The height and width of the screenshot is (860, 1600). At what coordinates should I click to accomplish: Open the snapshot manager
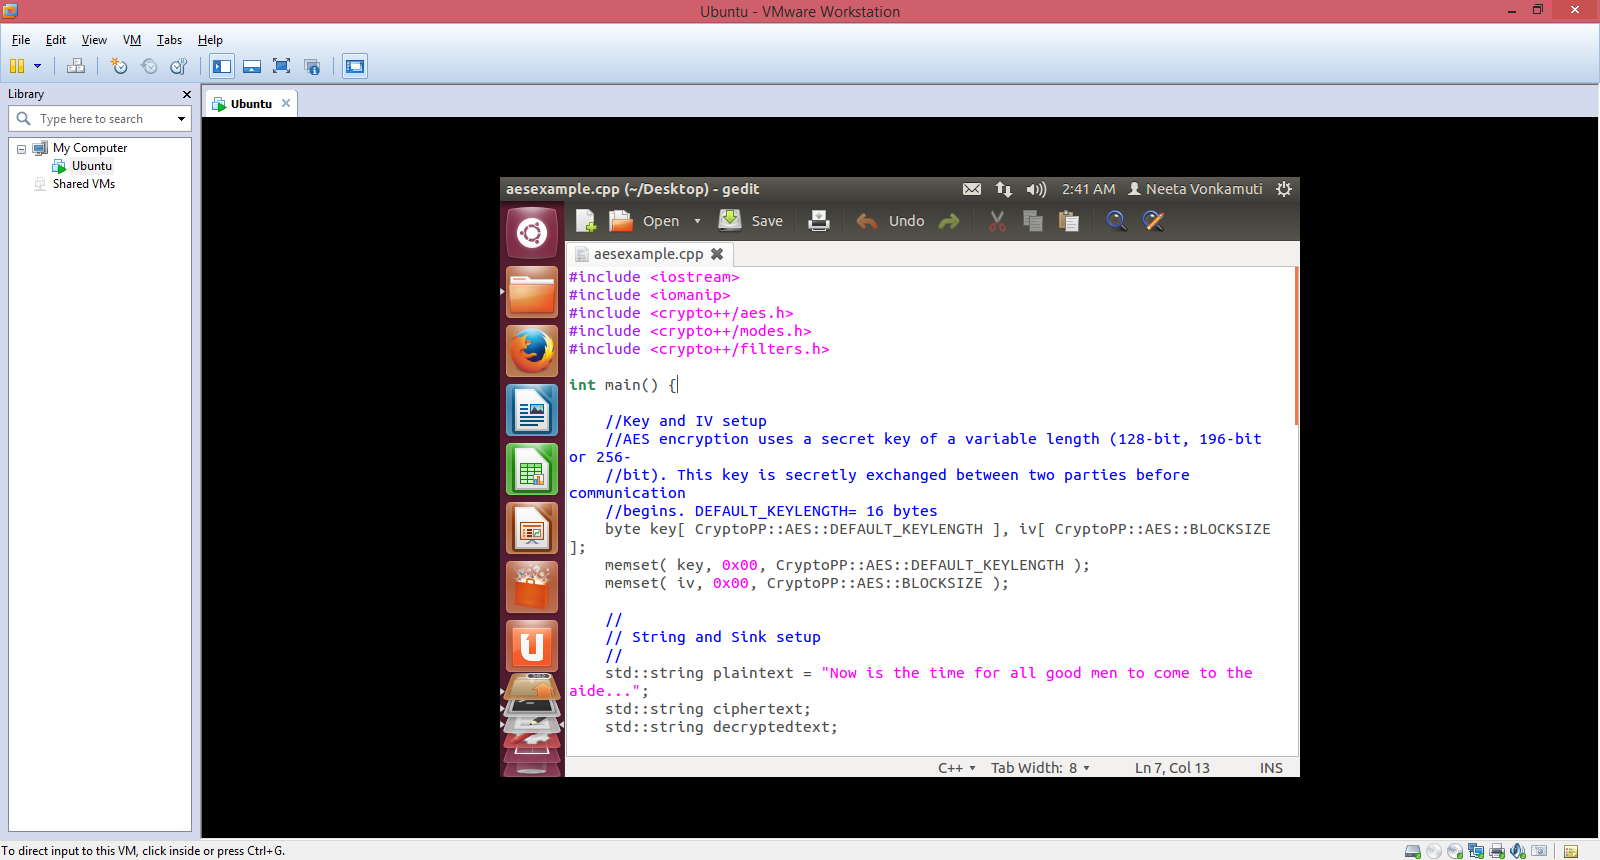pyautogui.click(x=179, y=66)
